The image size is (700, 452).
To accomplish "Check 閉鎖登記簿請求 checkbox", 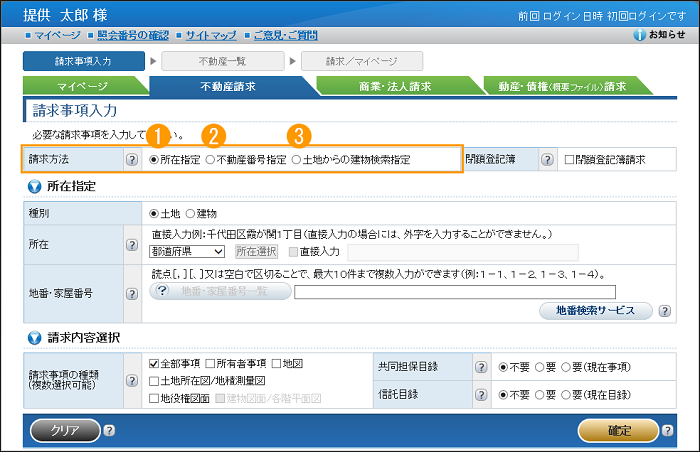I will [x=569, y=160].
